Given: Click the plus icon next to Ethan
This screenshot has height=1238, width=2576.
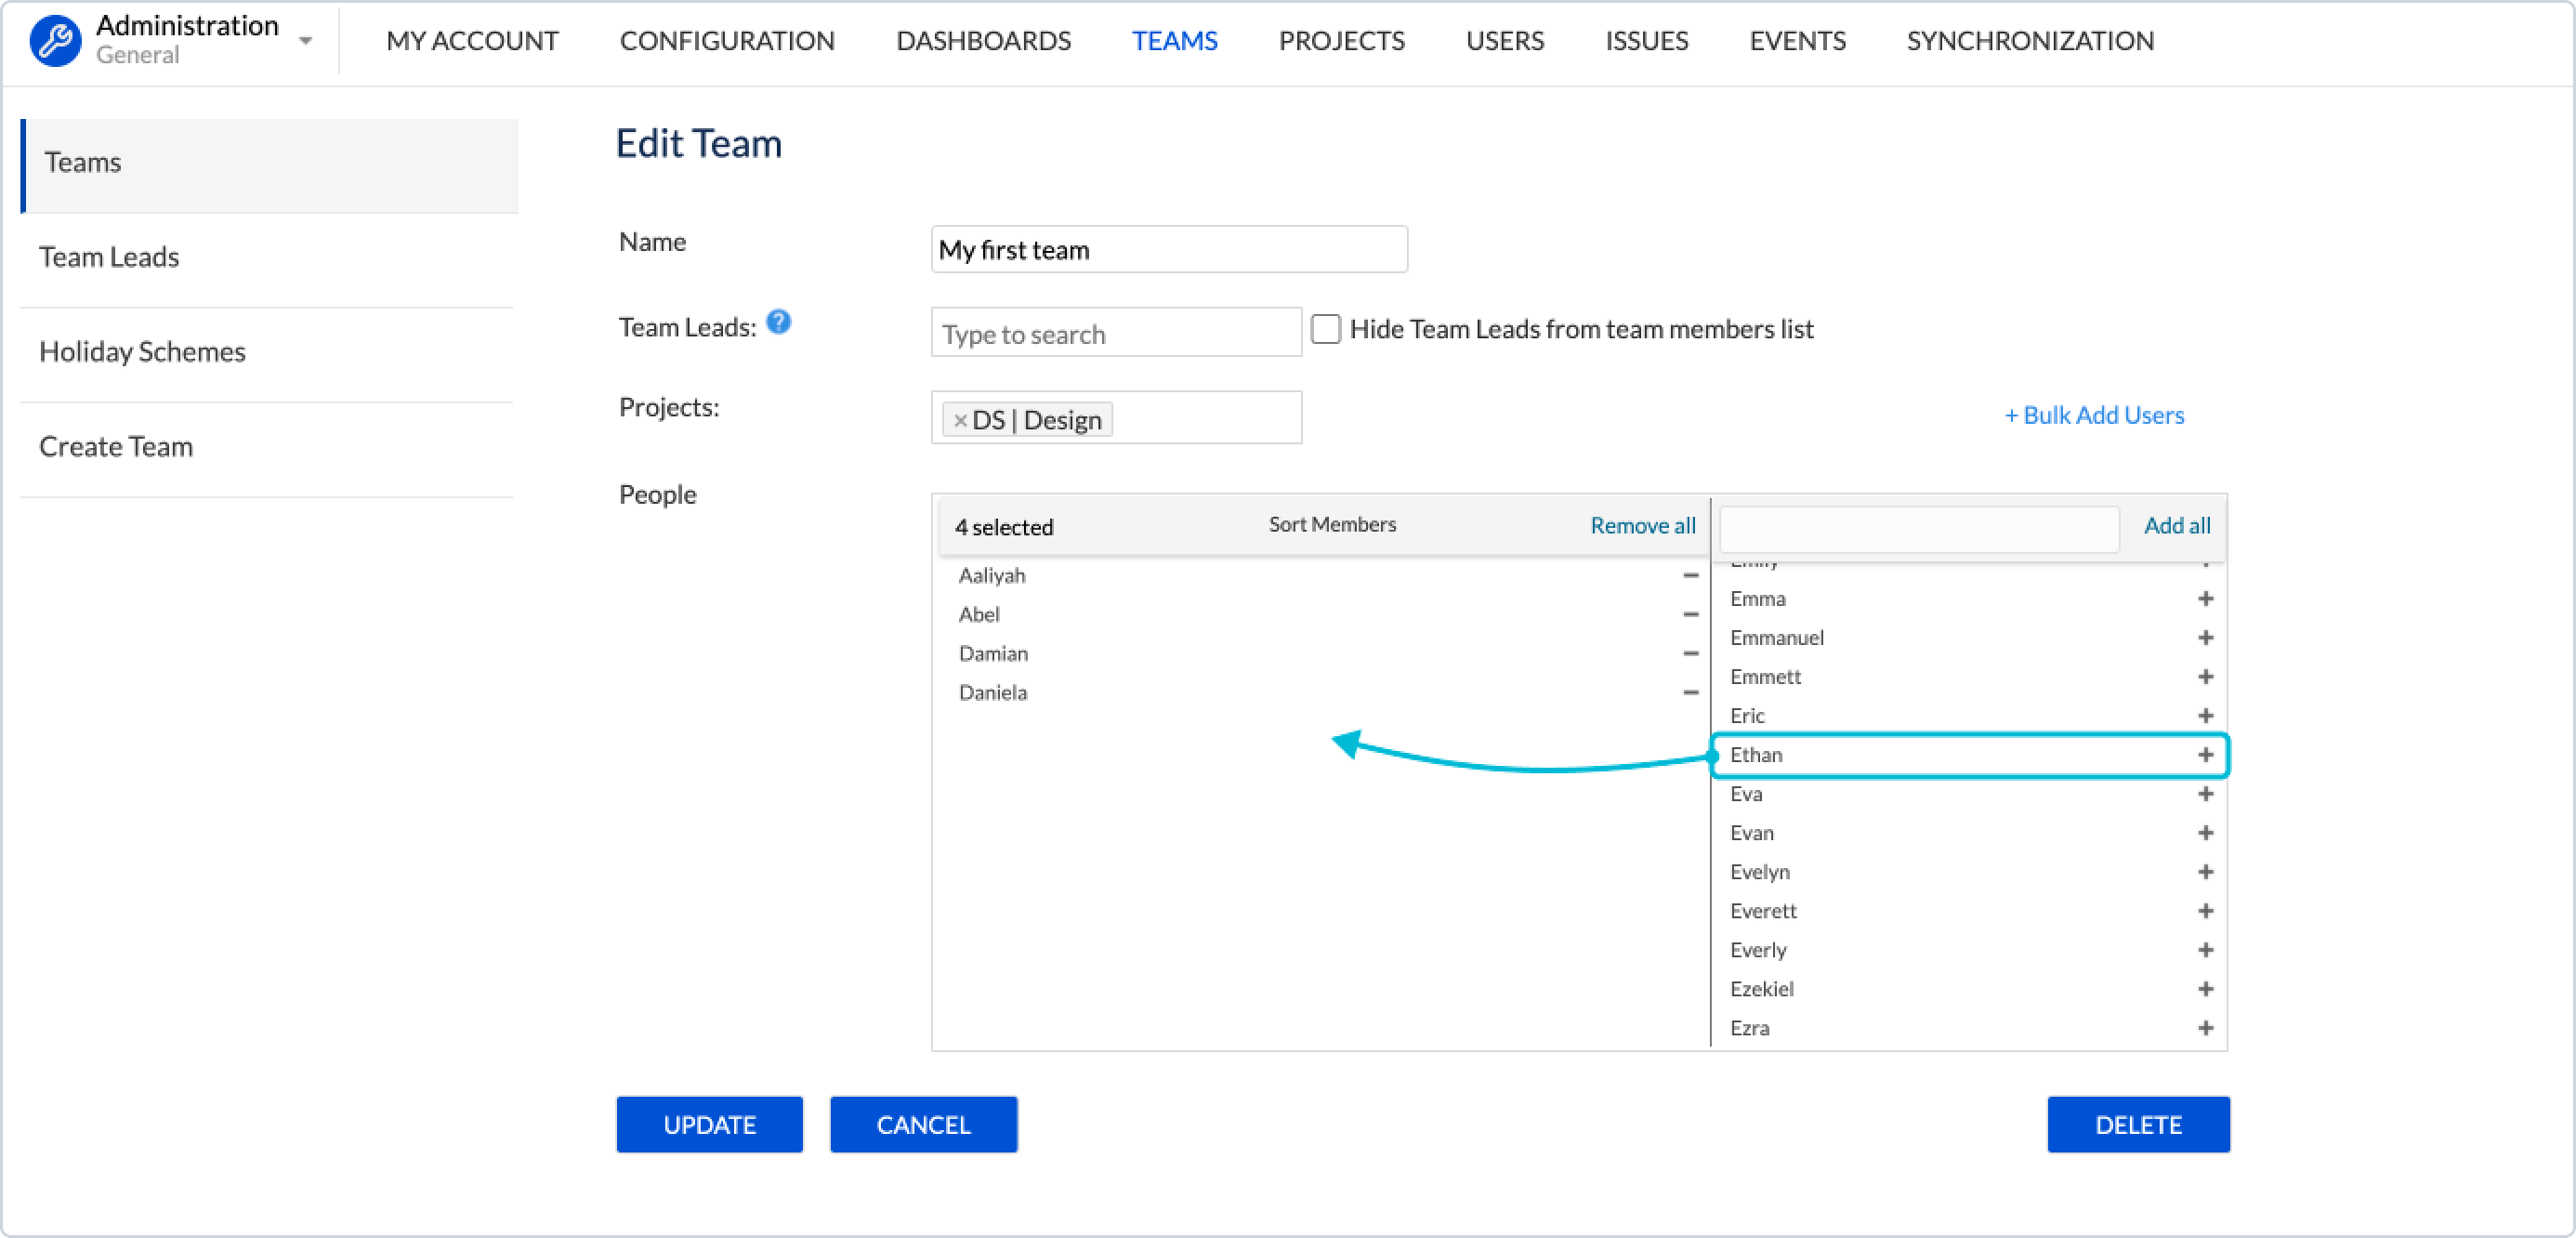Looking at the screenshot, I should tap(2205, 755).
